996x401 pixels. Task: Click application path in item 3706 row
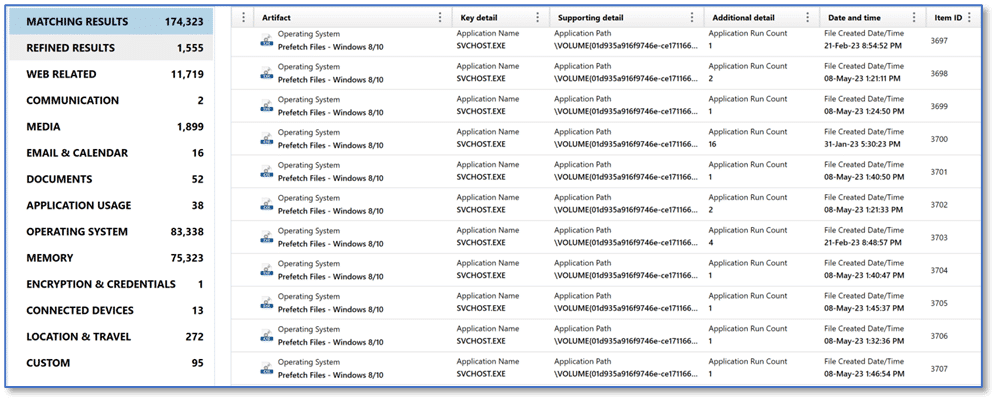point(626,341)
